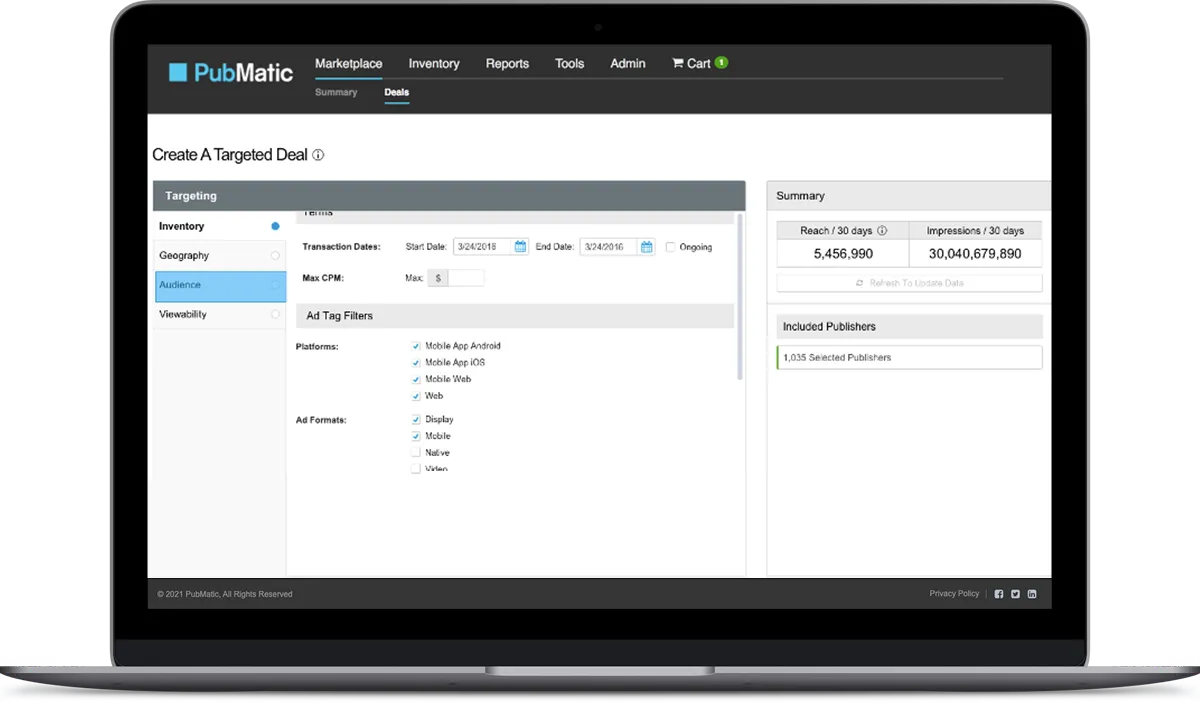Open the Start Date calendar picker
Viewport: 1200px width, 703px height.
(x=520, y=247)
